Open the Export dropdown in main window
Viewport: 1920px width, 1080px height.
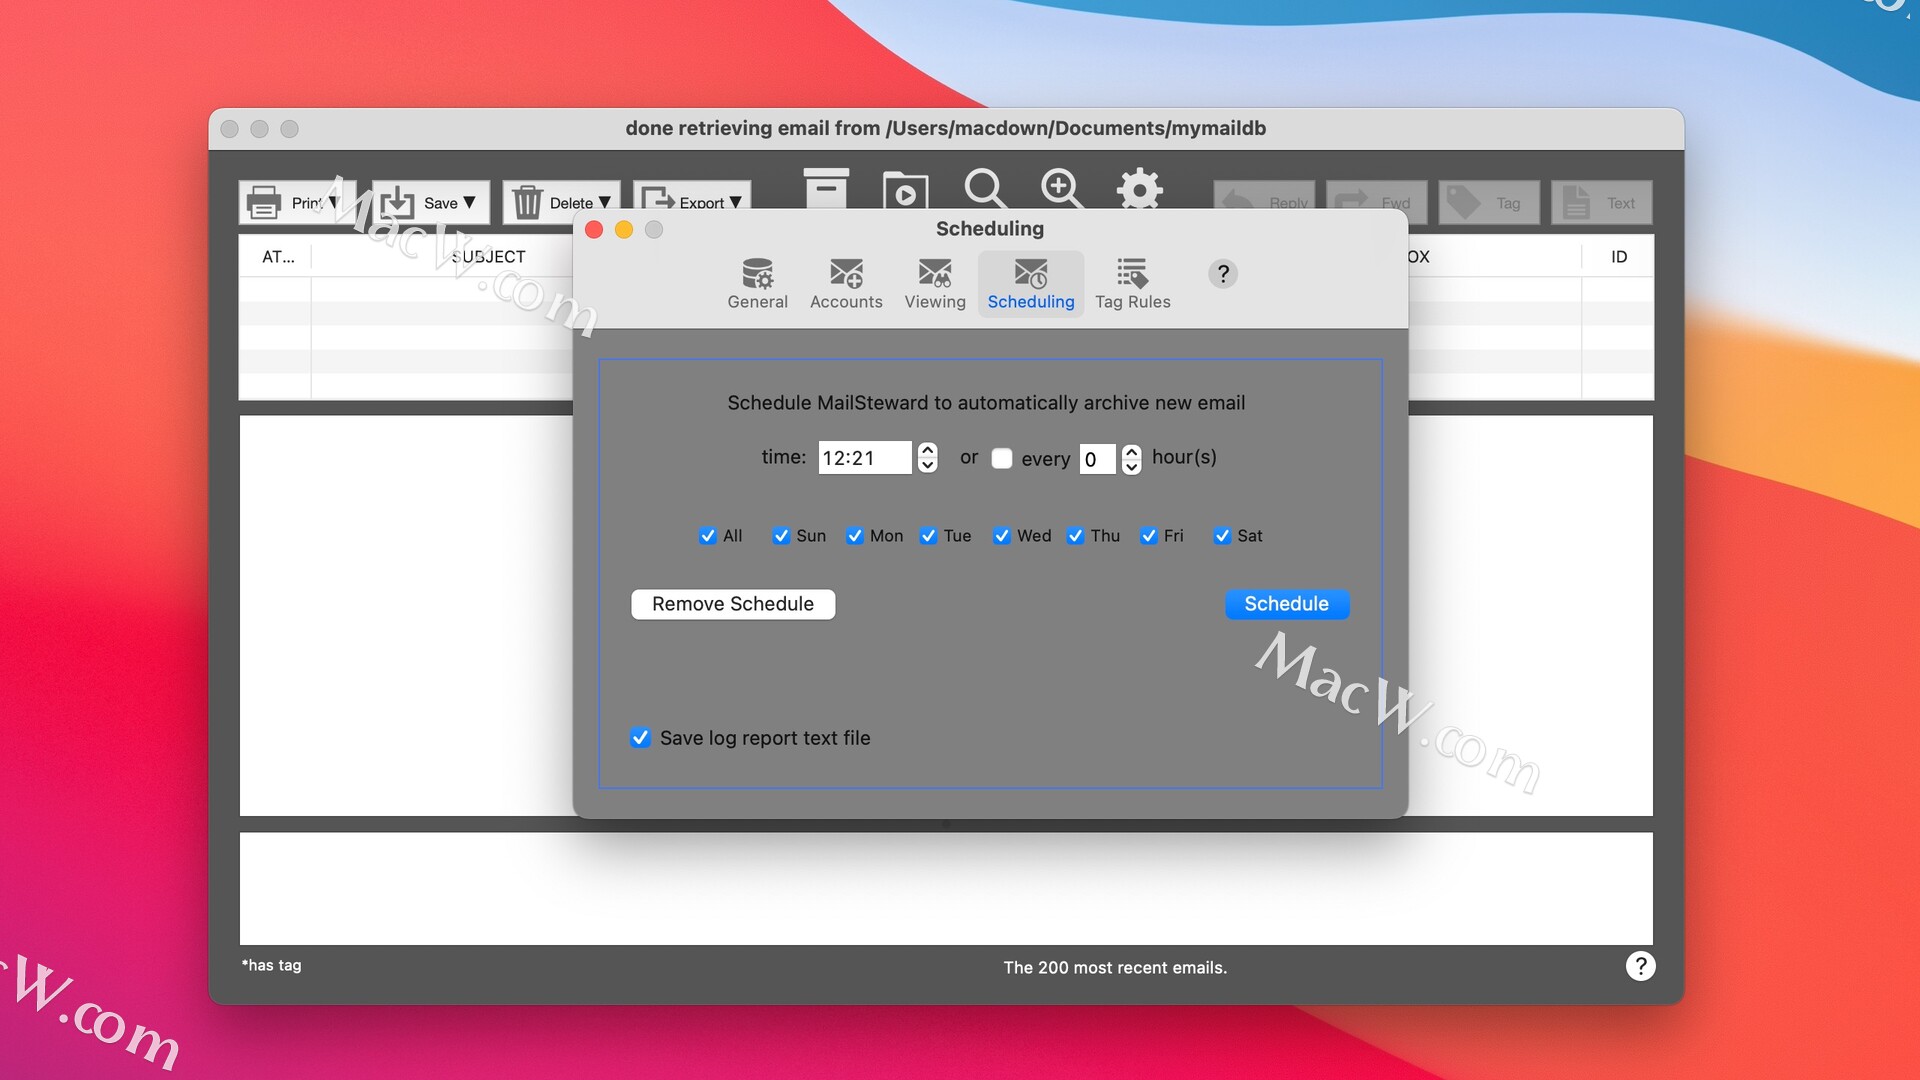tap(692, 196)
